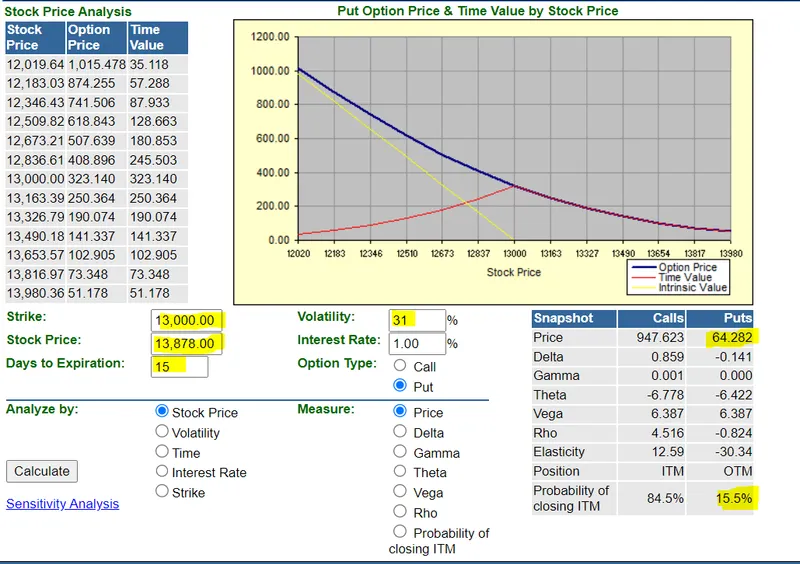Select Delta as the Measure
The width and height of the screenshot is (800, 564).
tap(401, 432)
